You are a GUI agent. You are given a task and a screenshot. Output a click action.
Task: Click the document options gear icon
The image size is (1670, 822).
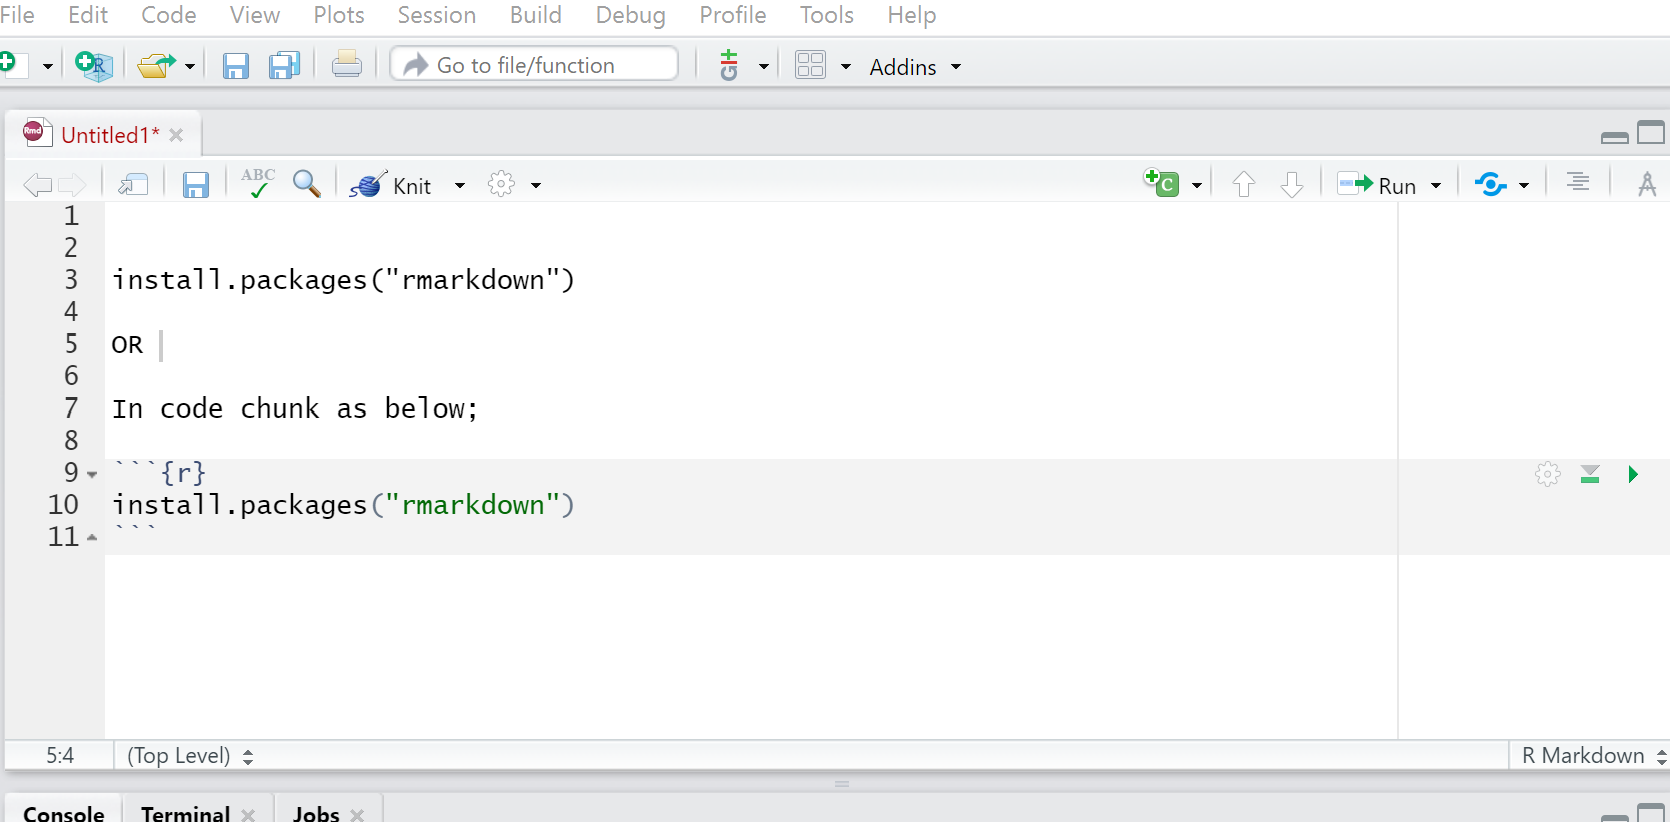pos(501,184)
